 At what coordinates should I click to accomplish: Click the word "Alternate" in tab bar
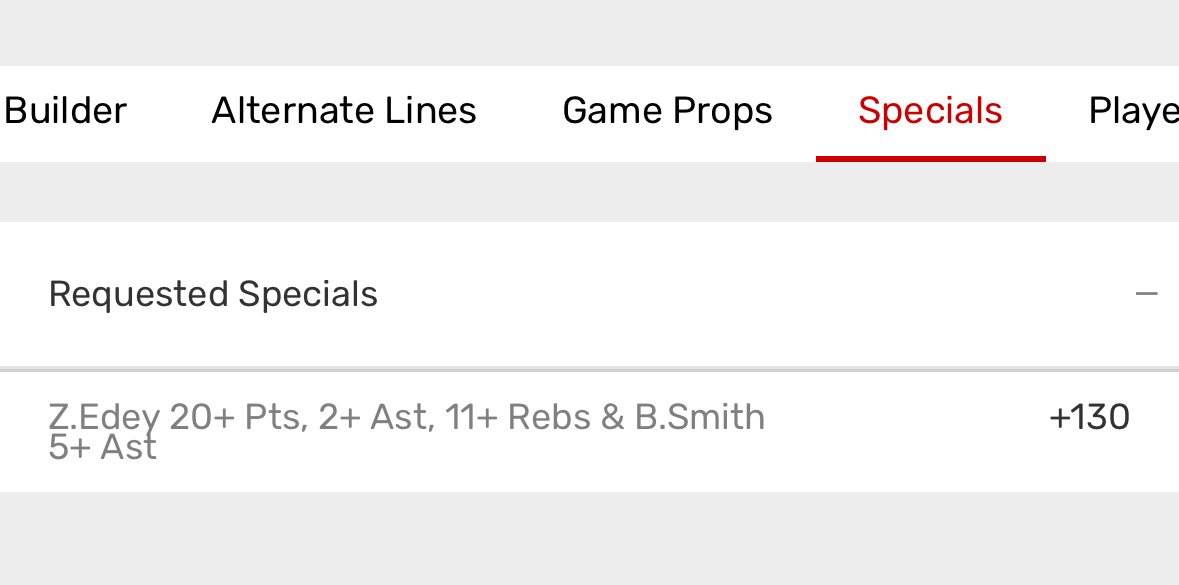point(283,110)
